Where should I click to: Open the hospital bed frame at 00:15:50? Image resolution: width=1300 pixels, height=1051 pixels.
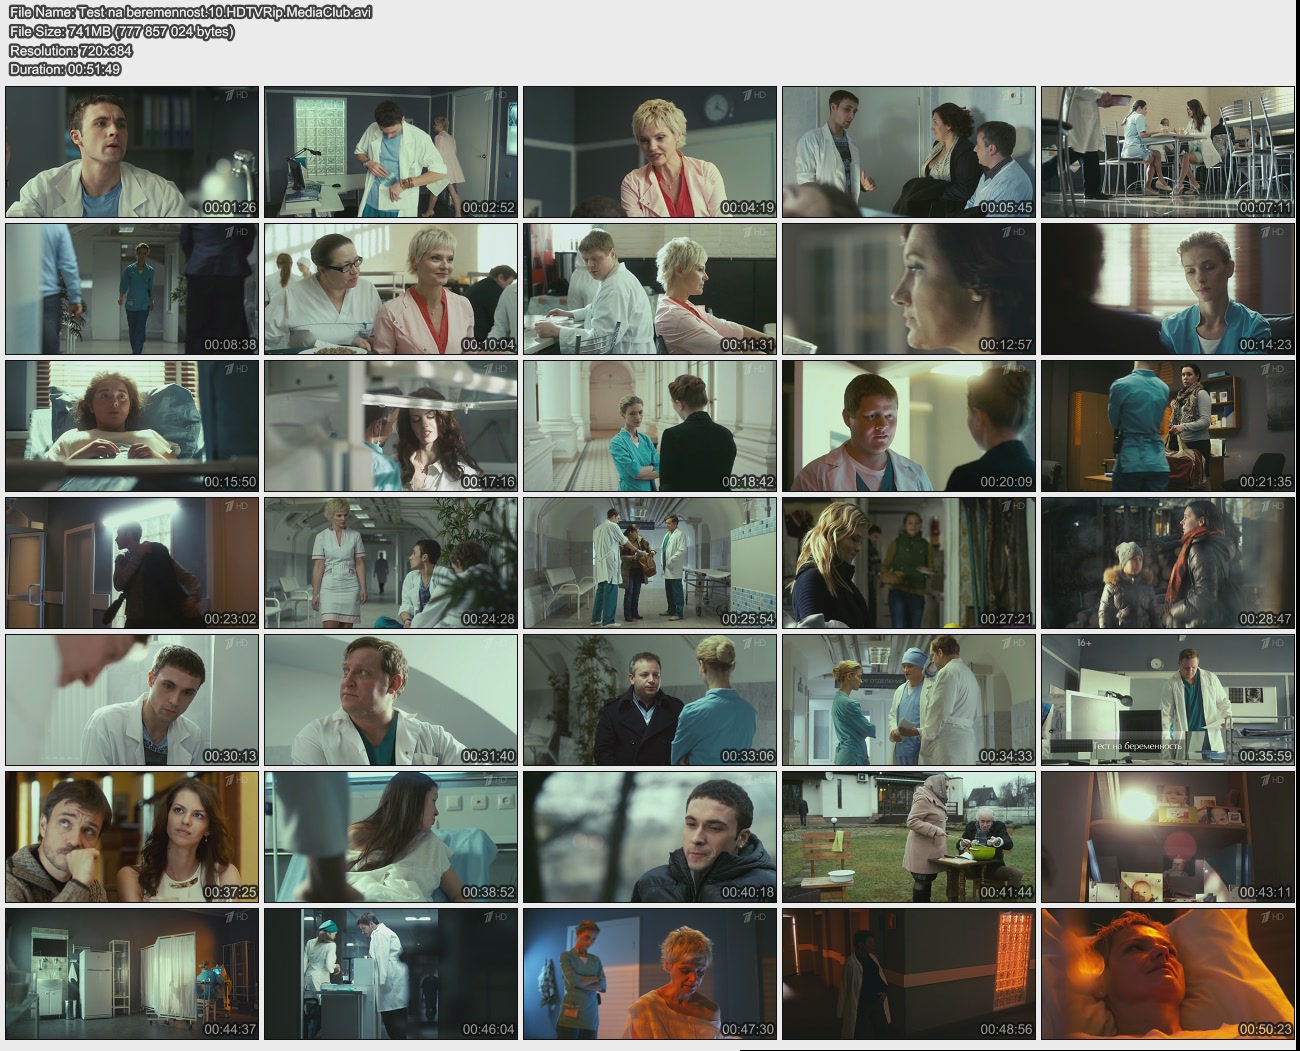point(132,426)
